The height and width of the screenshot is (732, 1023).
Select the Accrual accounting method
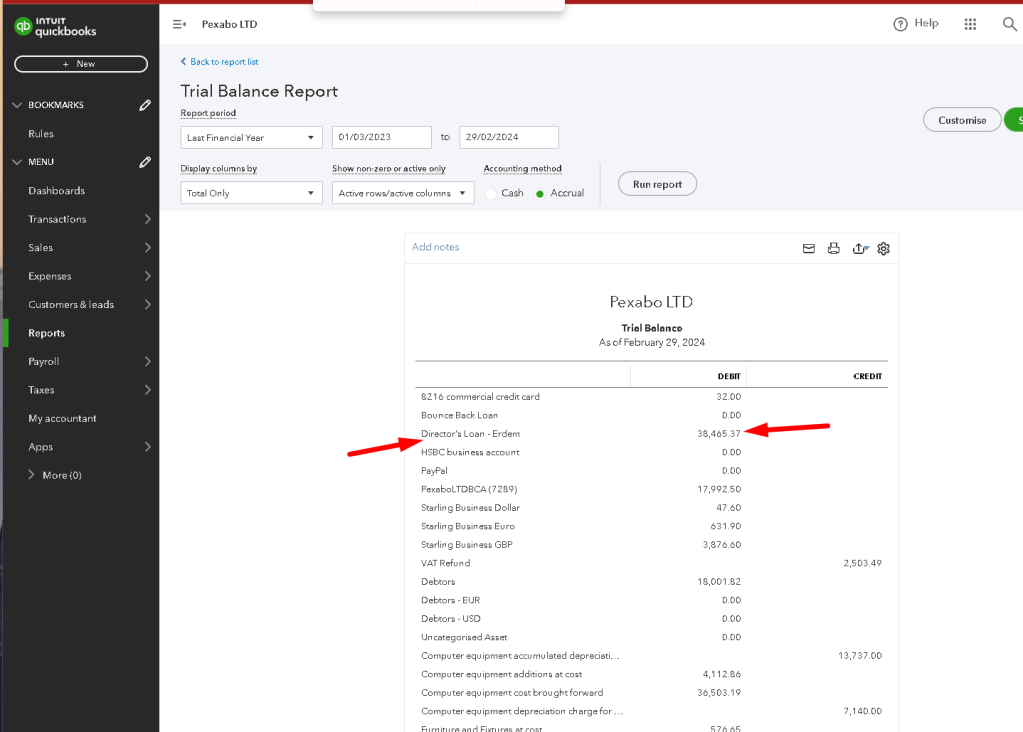[540, 194]
